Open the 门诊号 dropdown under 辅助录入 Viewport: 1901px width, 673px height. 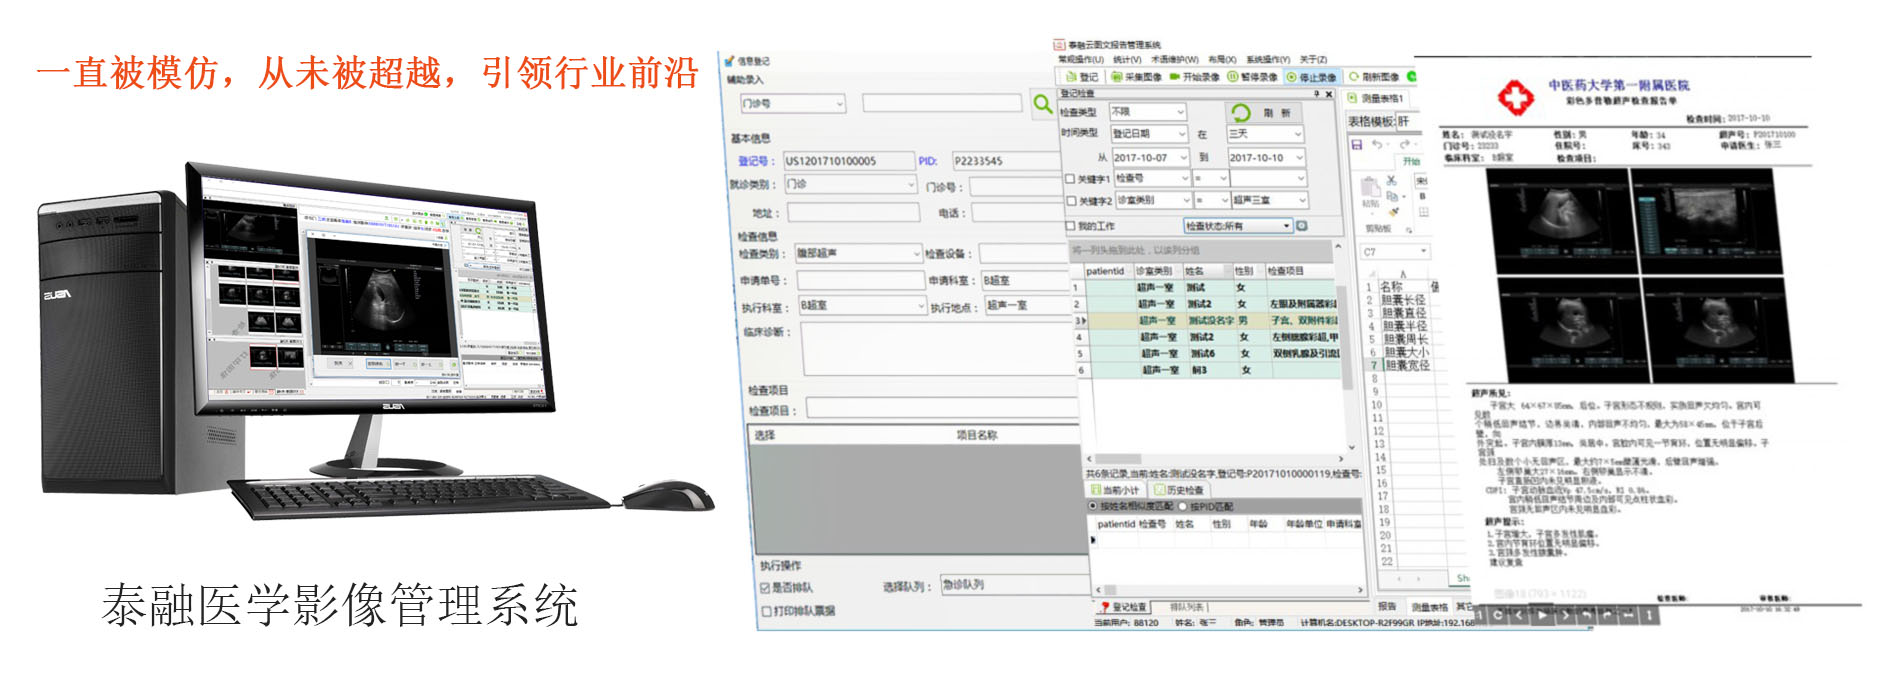click(792, 103)
